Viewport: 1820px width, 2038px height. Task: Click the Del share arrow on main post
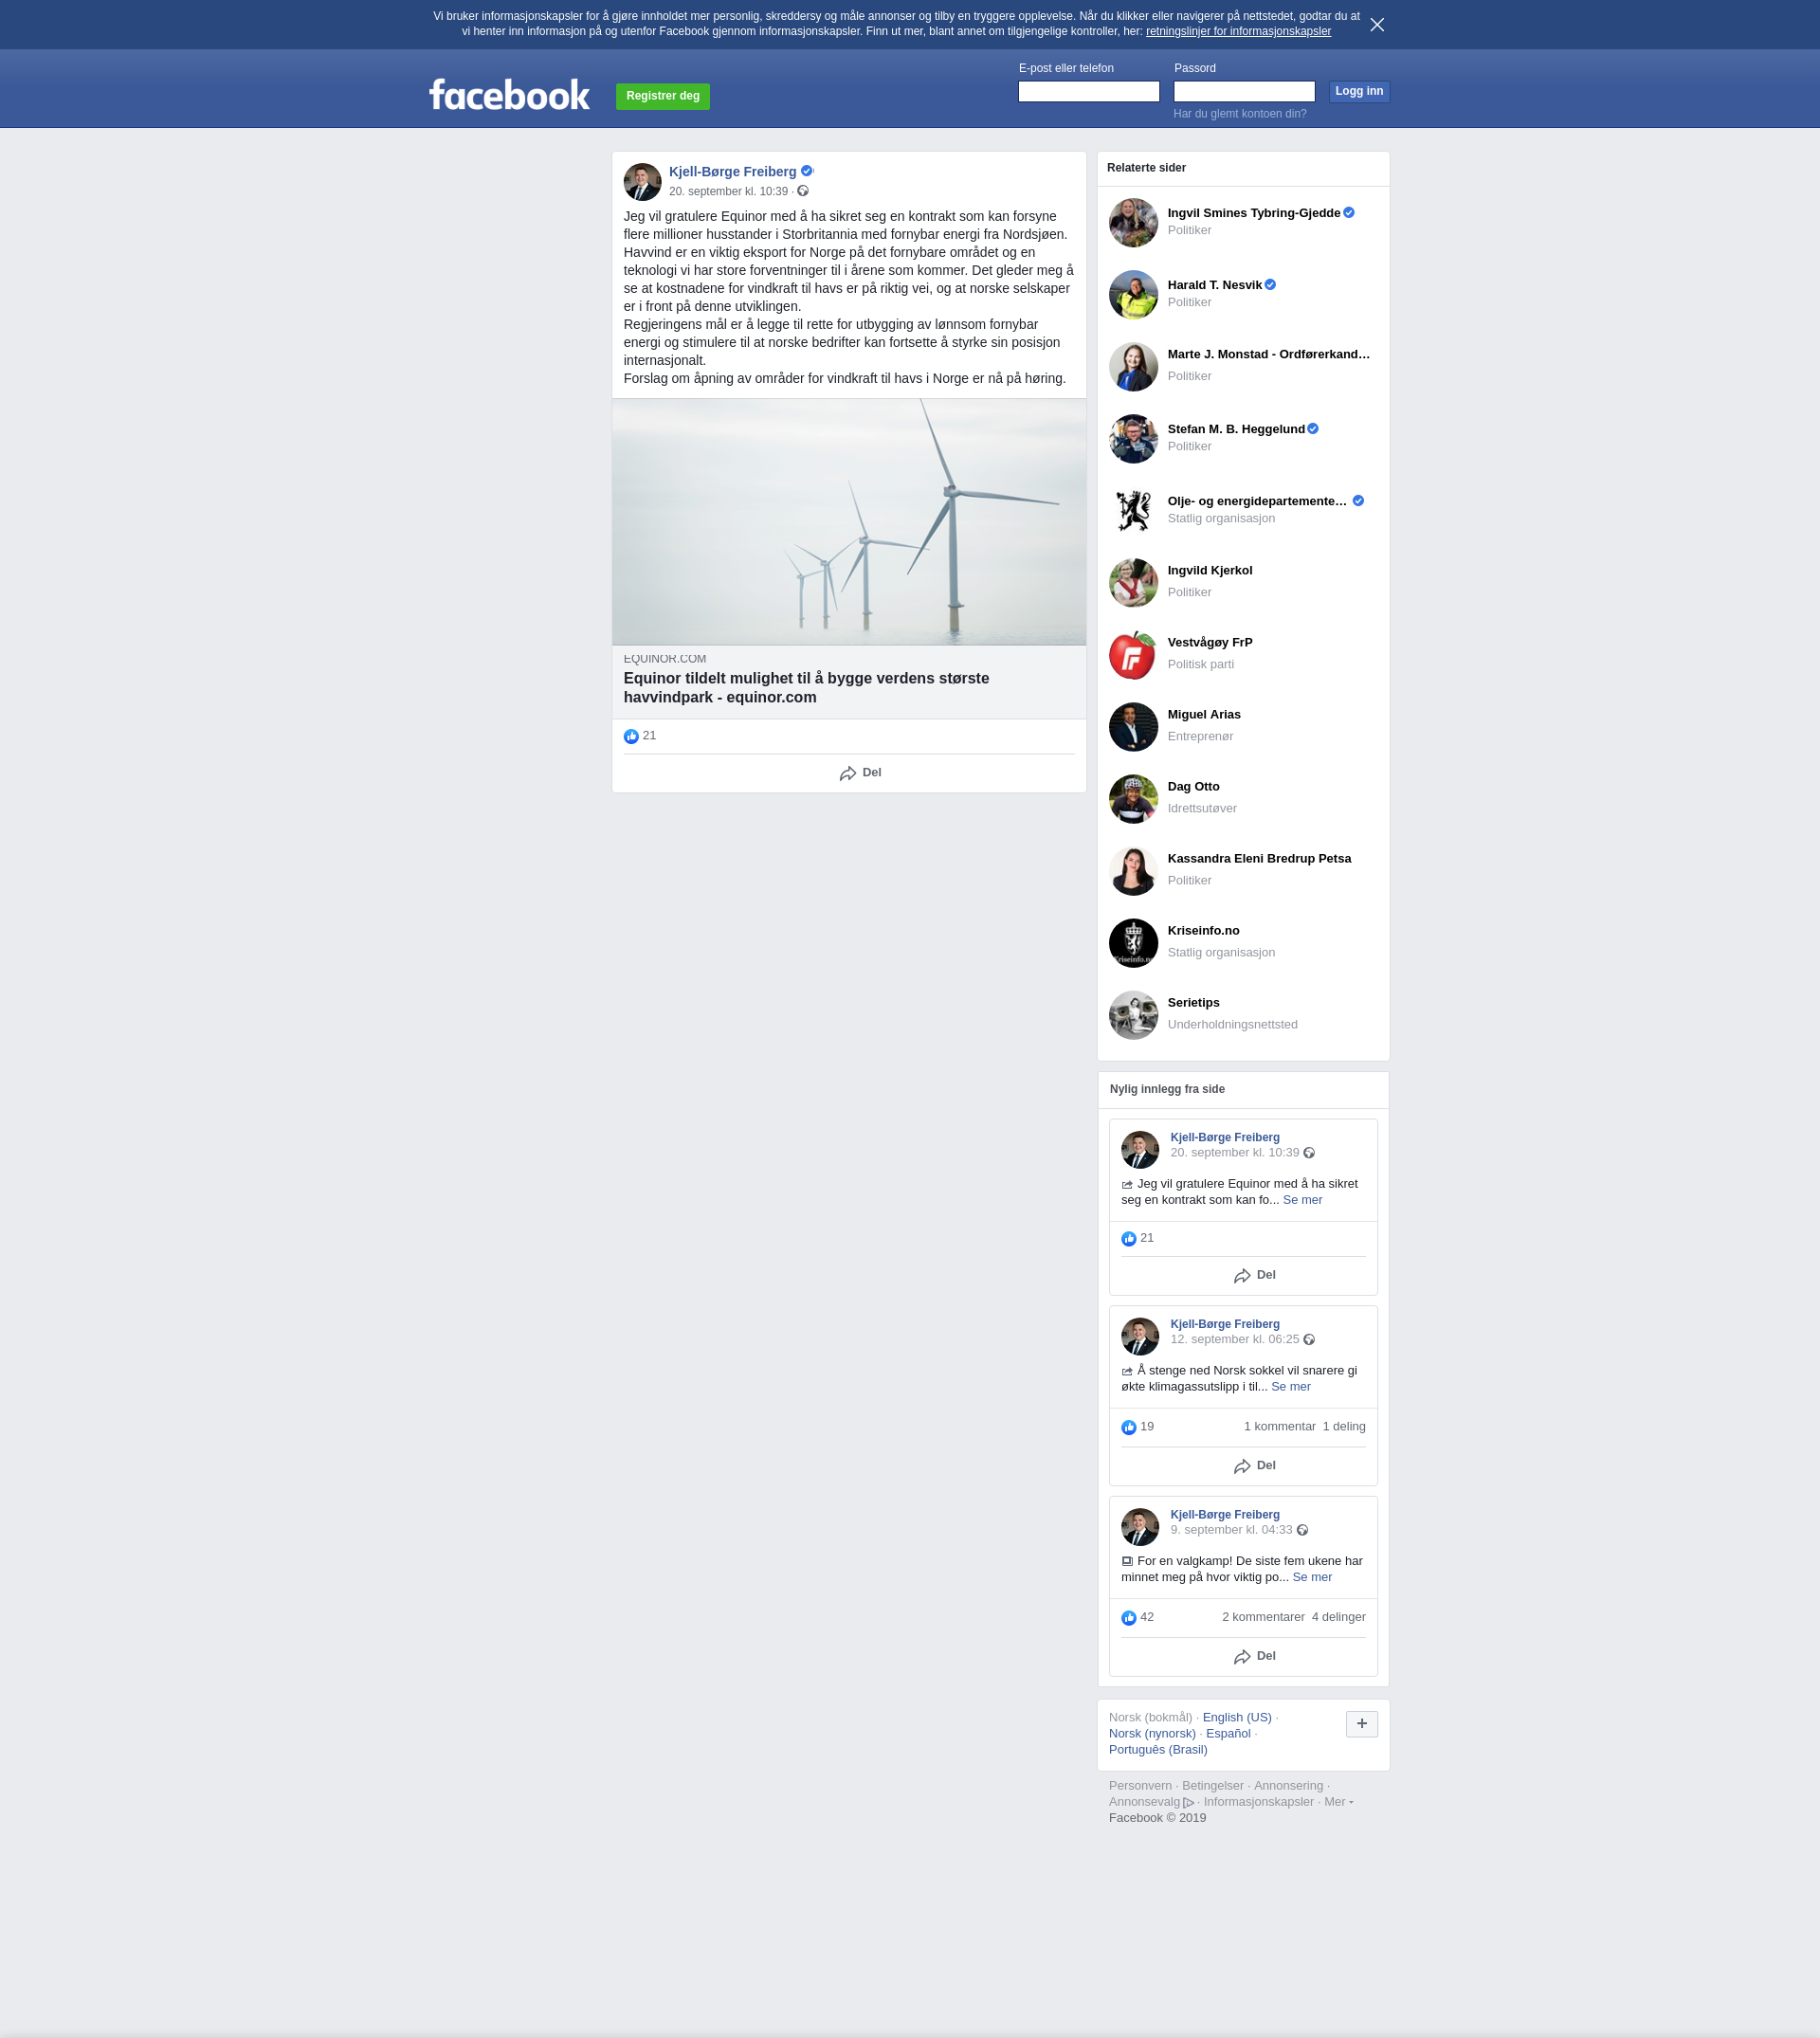pyautogui.click(x=848, y=773)
